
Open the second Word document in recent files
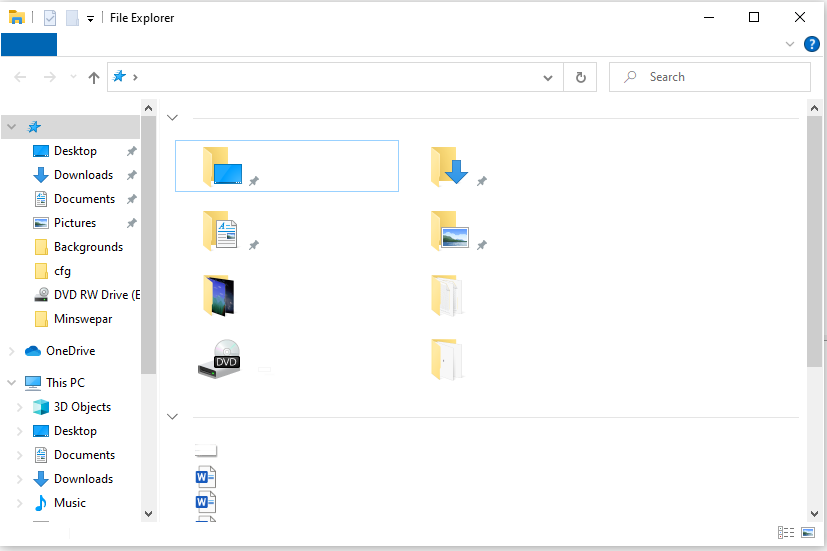click(x=205, y=502)
